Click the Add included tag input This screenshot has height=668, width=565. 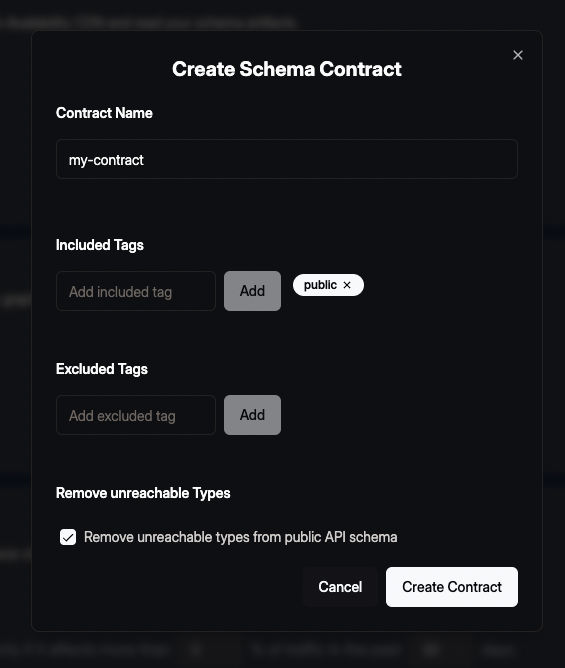point(136,291)
